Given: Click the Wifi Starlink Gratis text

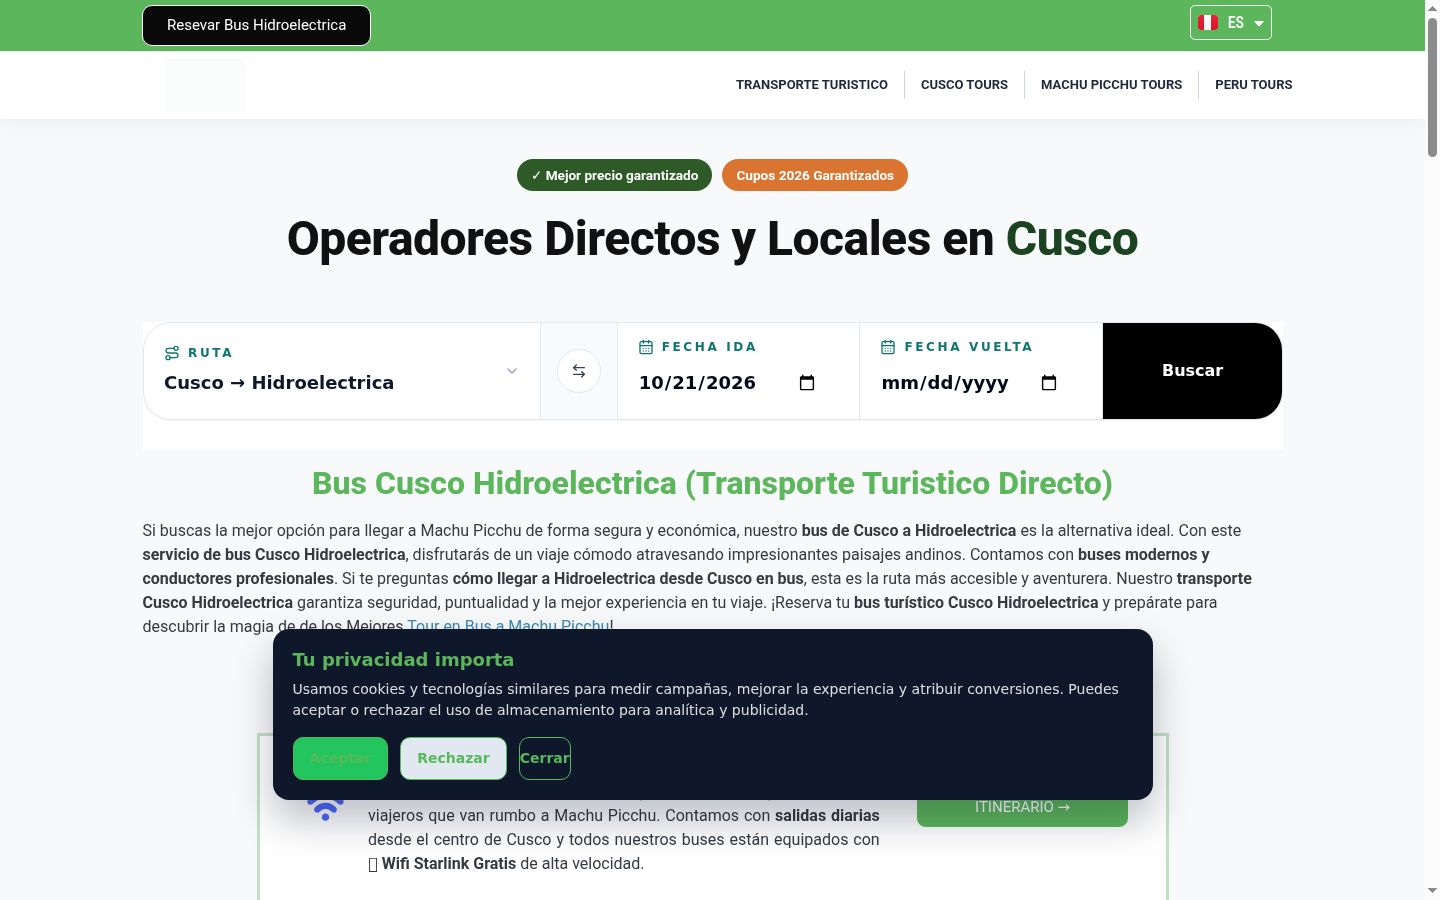Looking at the screenshot, I should point(448,863).
